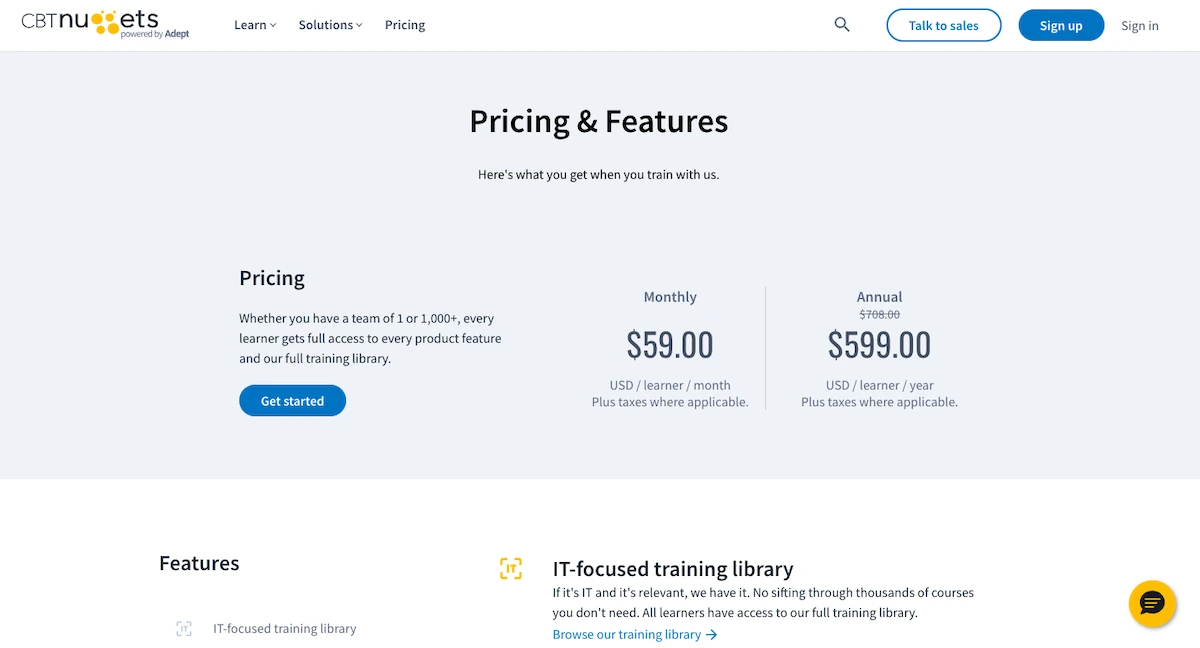
Task: Open the yellow chat widget
Action: [x=1151, y=603]
